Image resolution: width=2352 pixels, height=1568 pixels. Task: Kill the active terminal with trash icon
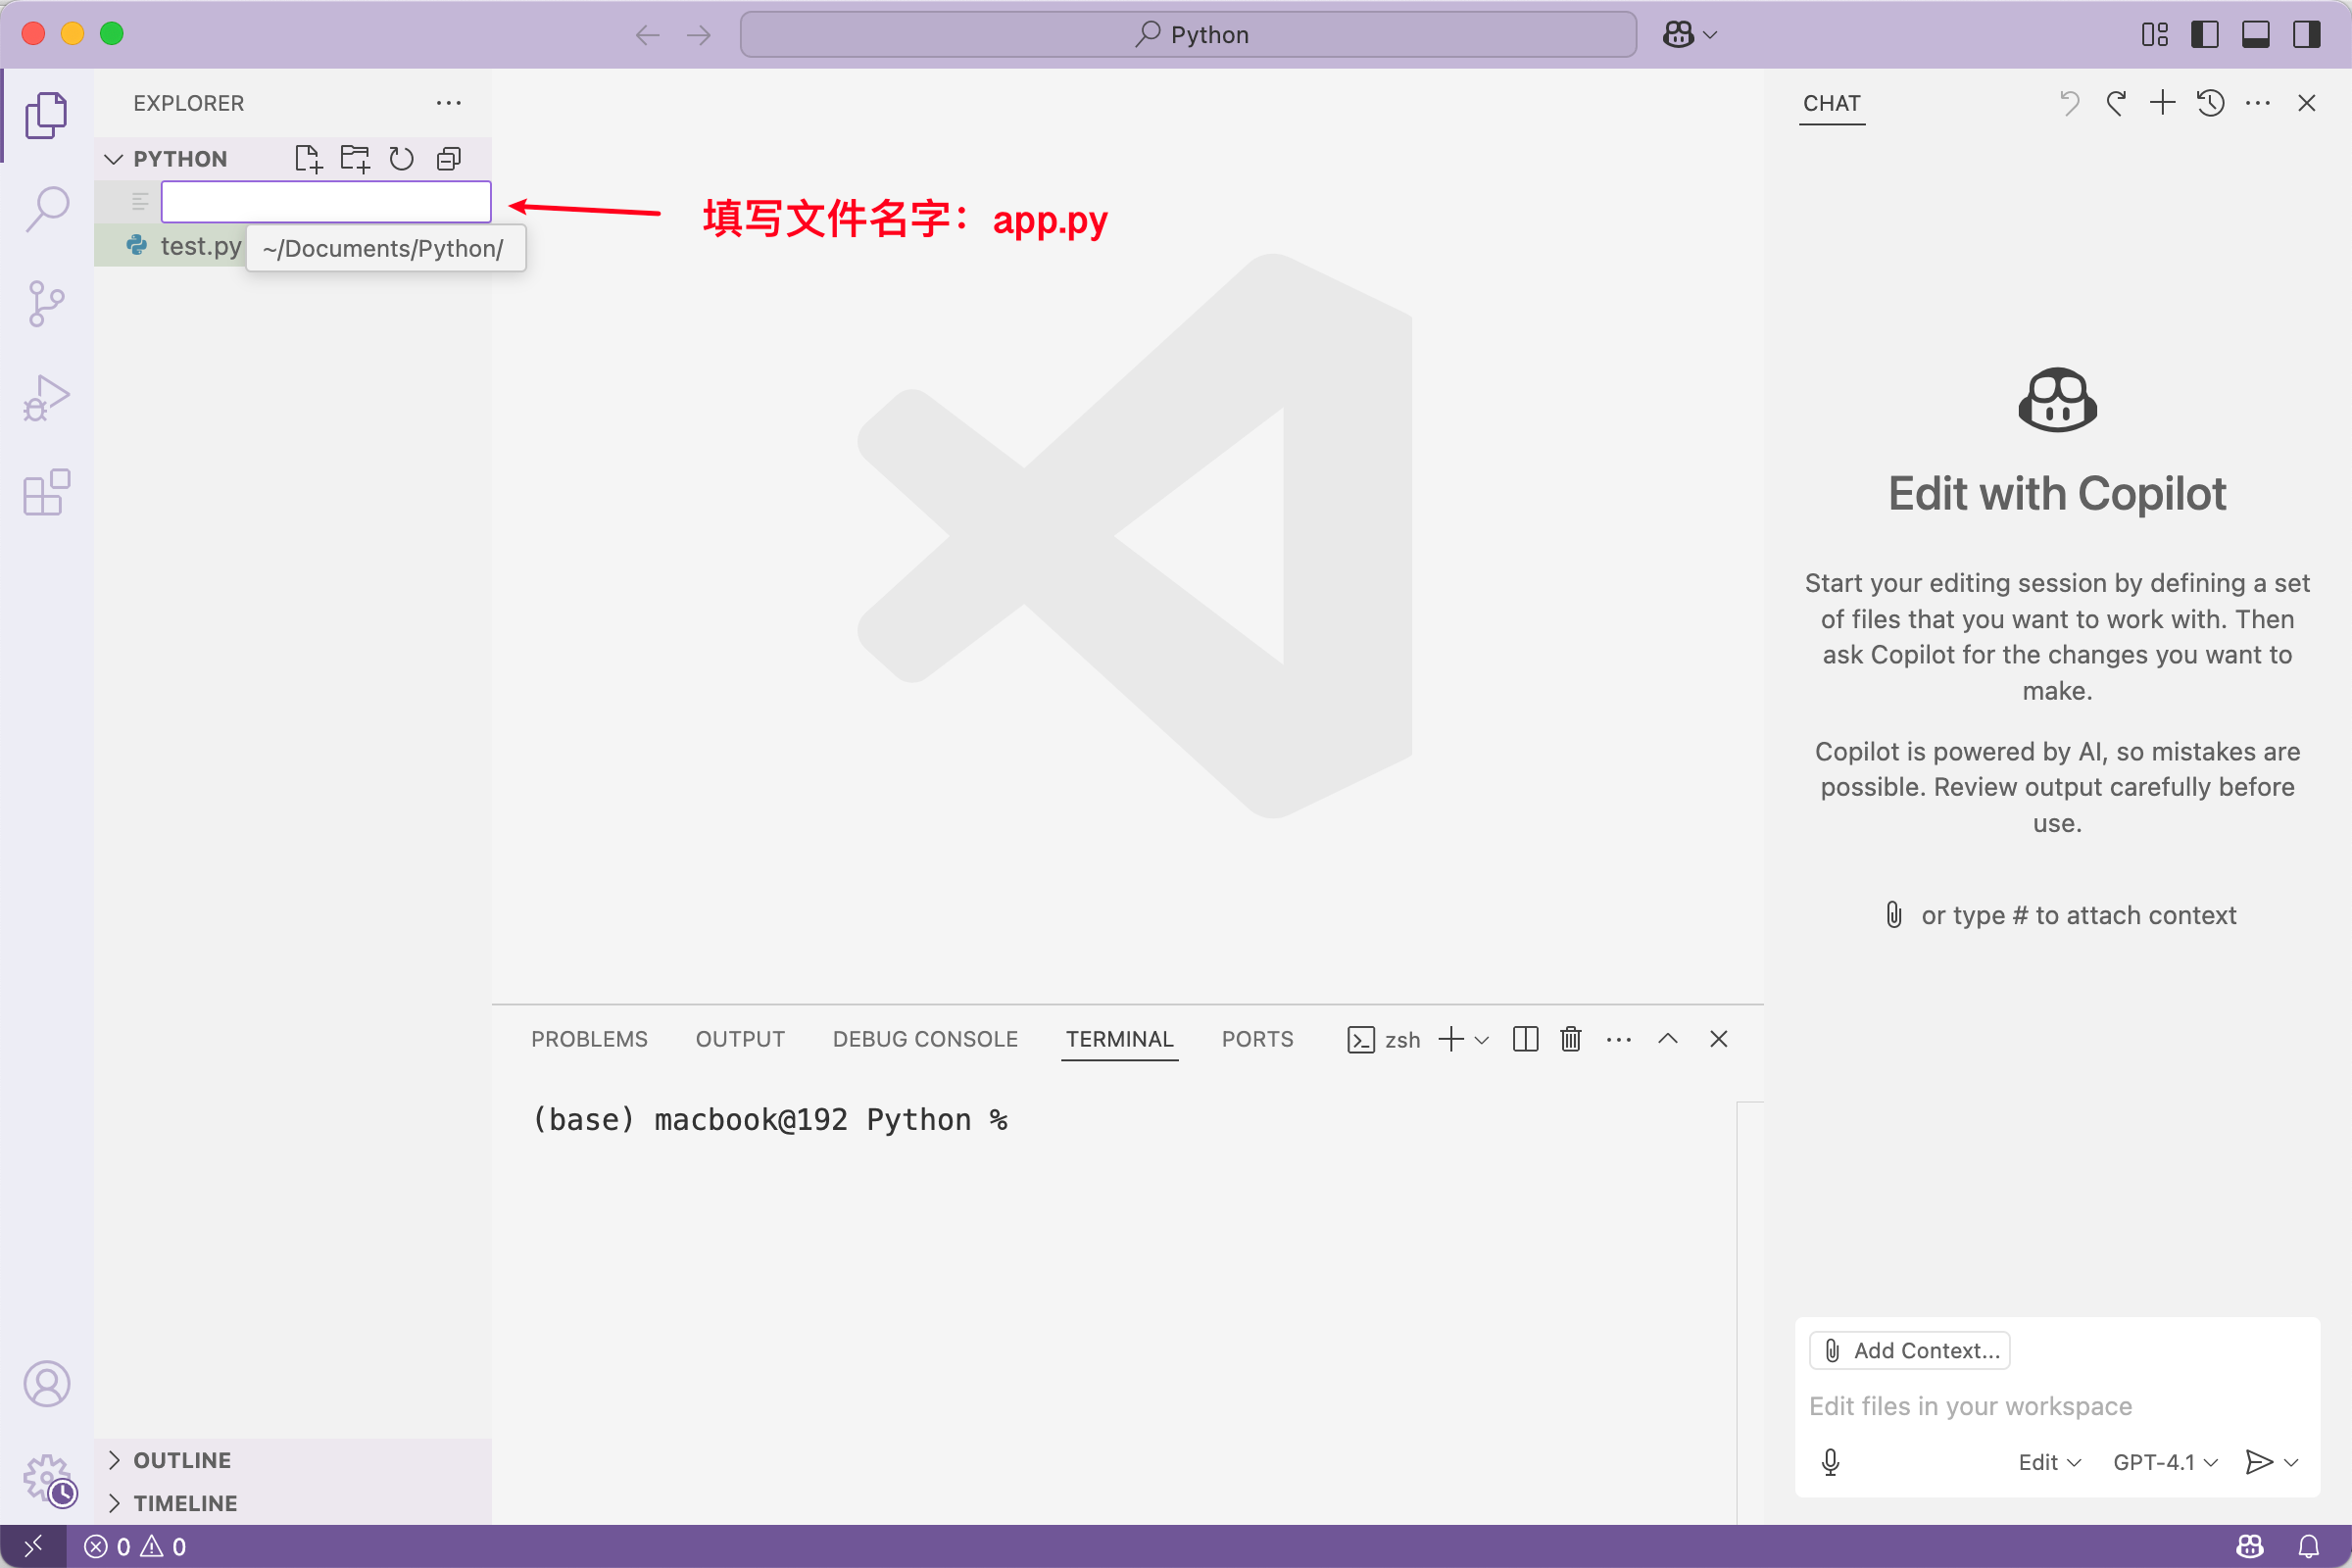[x=1569, y=1039]
